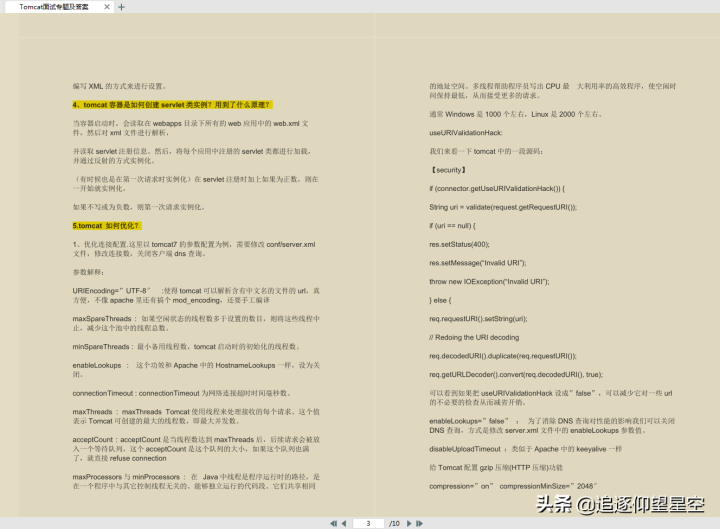The width and height of the screenshot is (720, 529).
Task: Click the req.requestURI().setString(uri); line
Action: pos(478,319)
